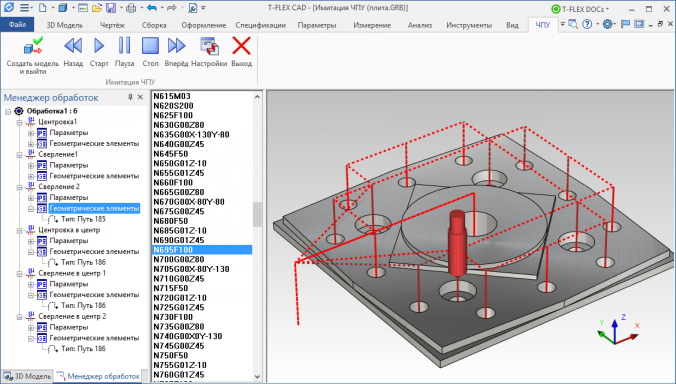The image size is (676, 384).
Task: Click the G-code list scrollbar down arrow
Action: tap(257, 377)
